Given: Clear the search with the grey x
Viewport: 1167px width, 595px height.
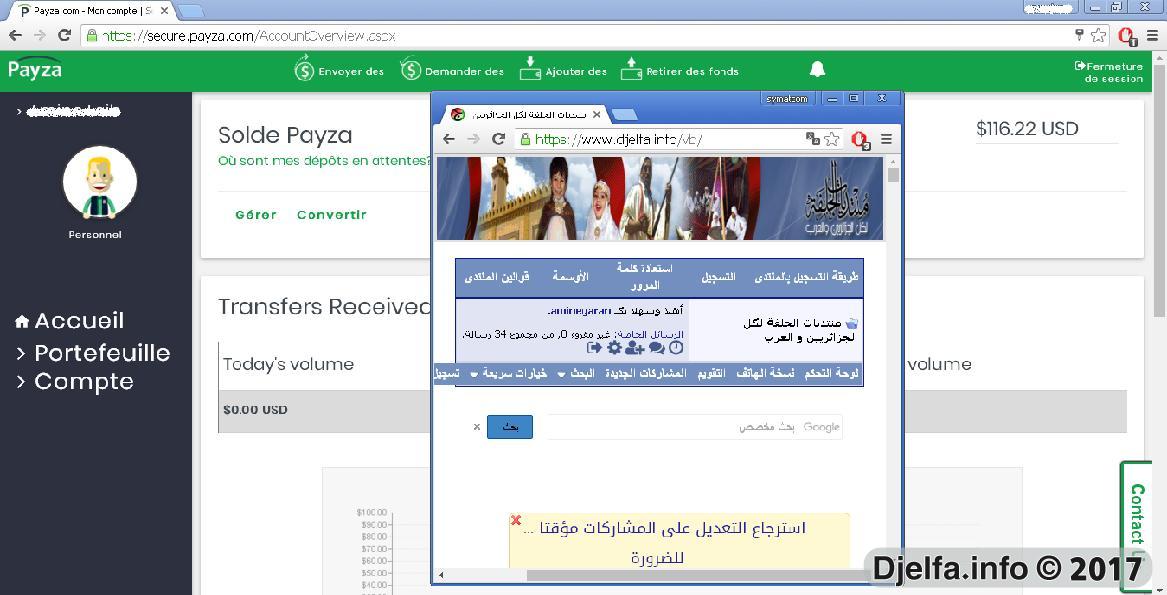Looking at the screenshot, I should coord(477,427).
